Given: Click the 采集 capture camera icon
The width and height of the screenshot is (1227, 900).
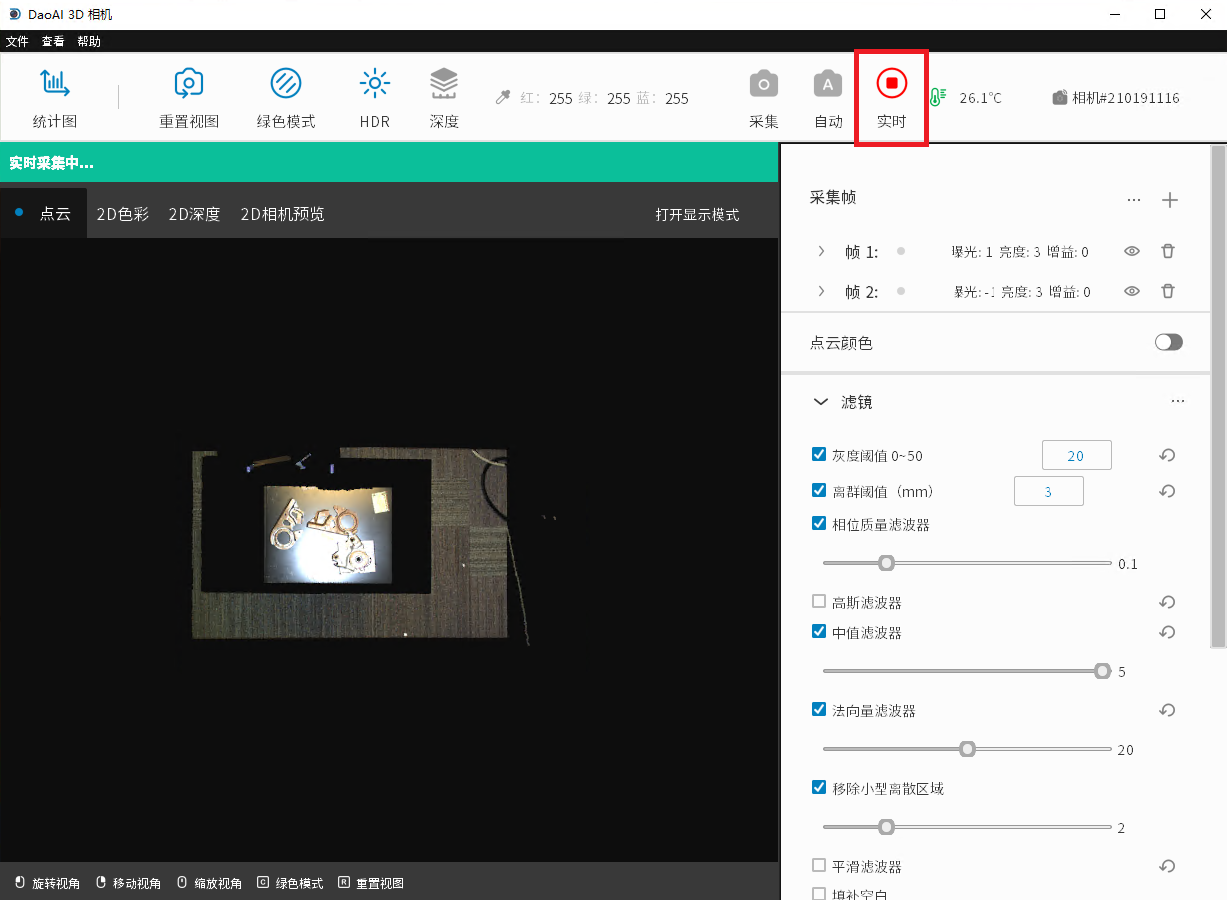Looking at the screenshot, I should click(764, 85).
